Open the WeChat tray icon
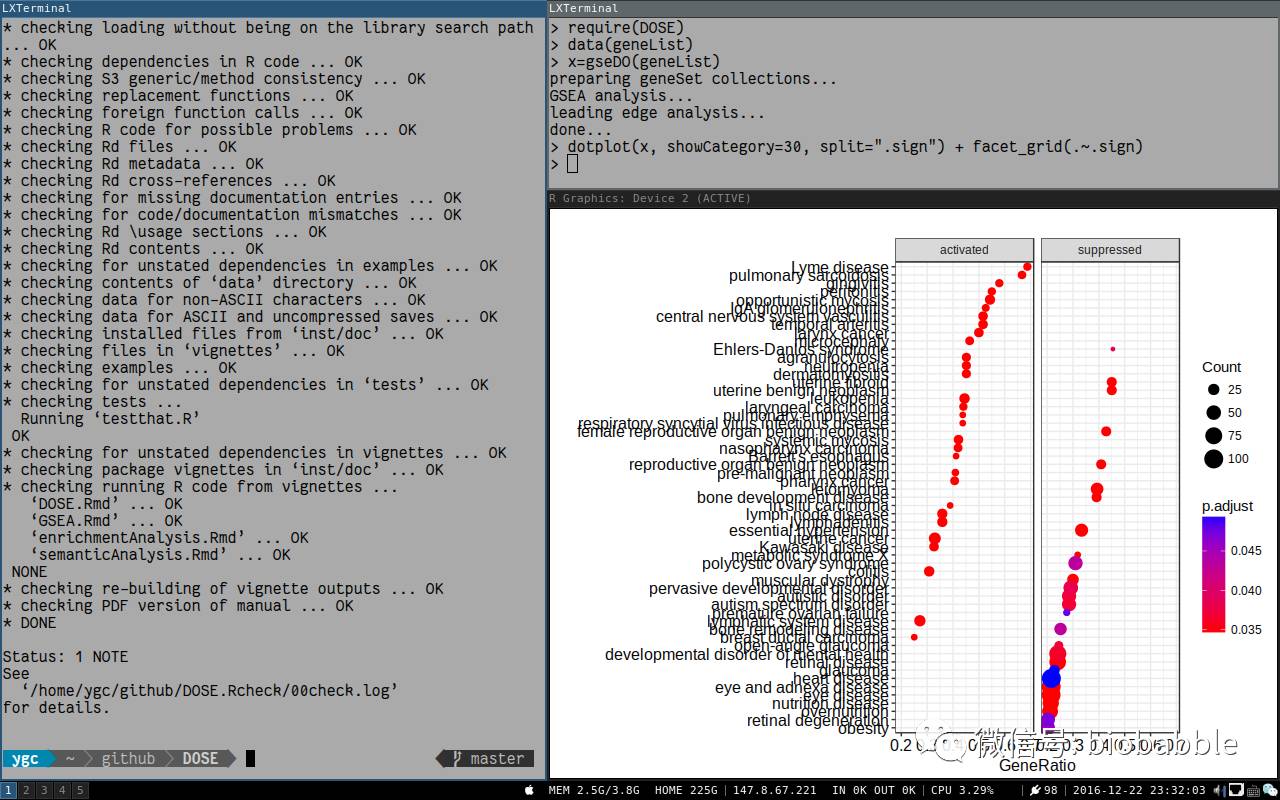1280x800 pixels. pos(1270,790)
